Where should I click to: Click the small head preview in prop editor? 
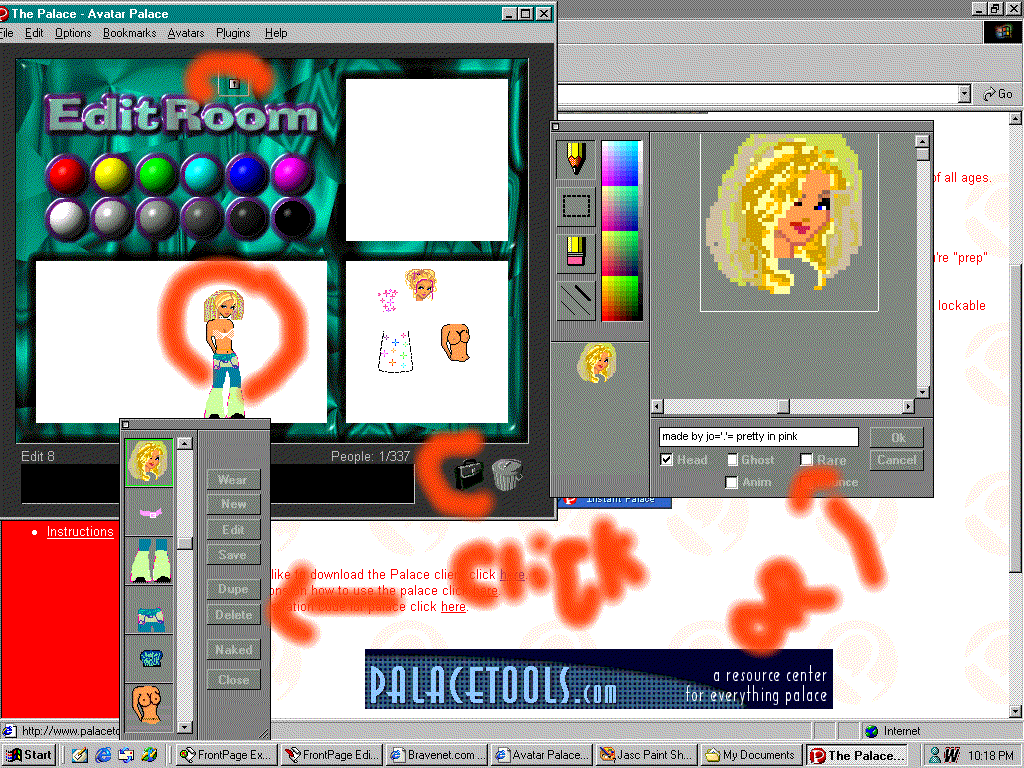[597, 363]
